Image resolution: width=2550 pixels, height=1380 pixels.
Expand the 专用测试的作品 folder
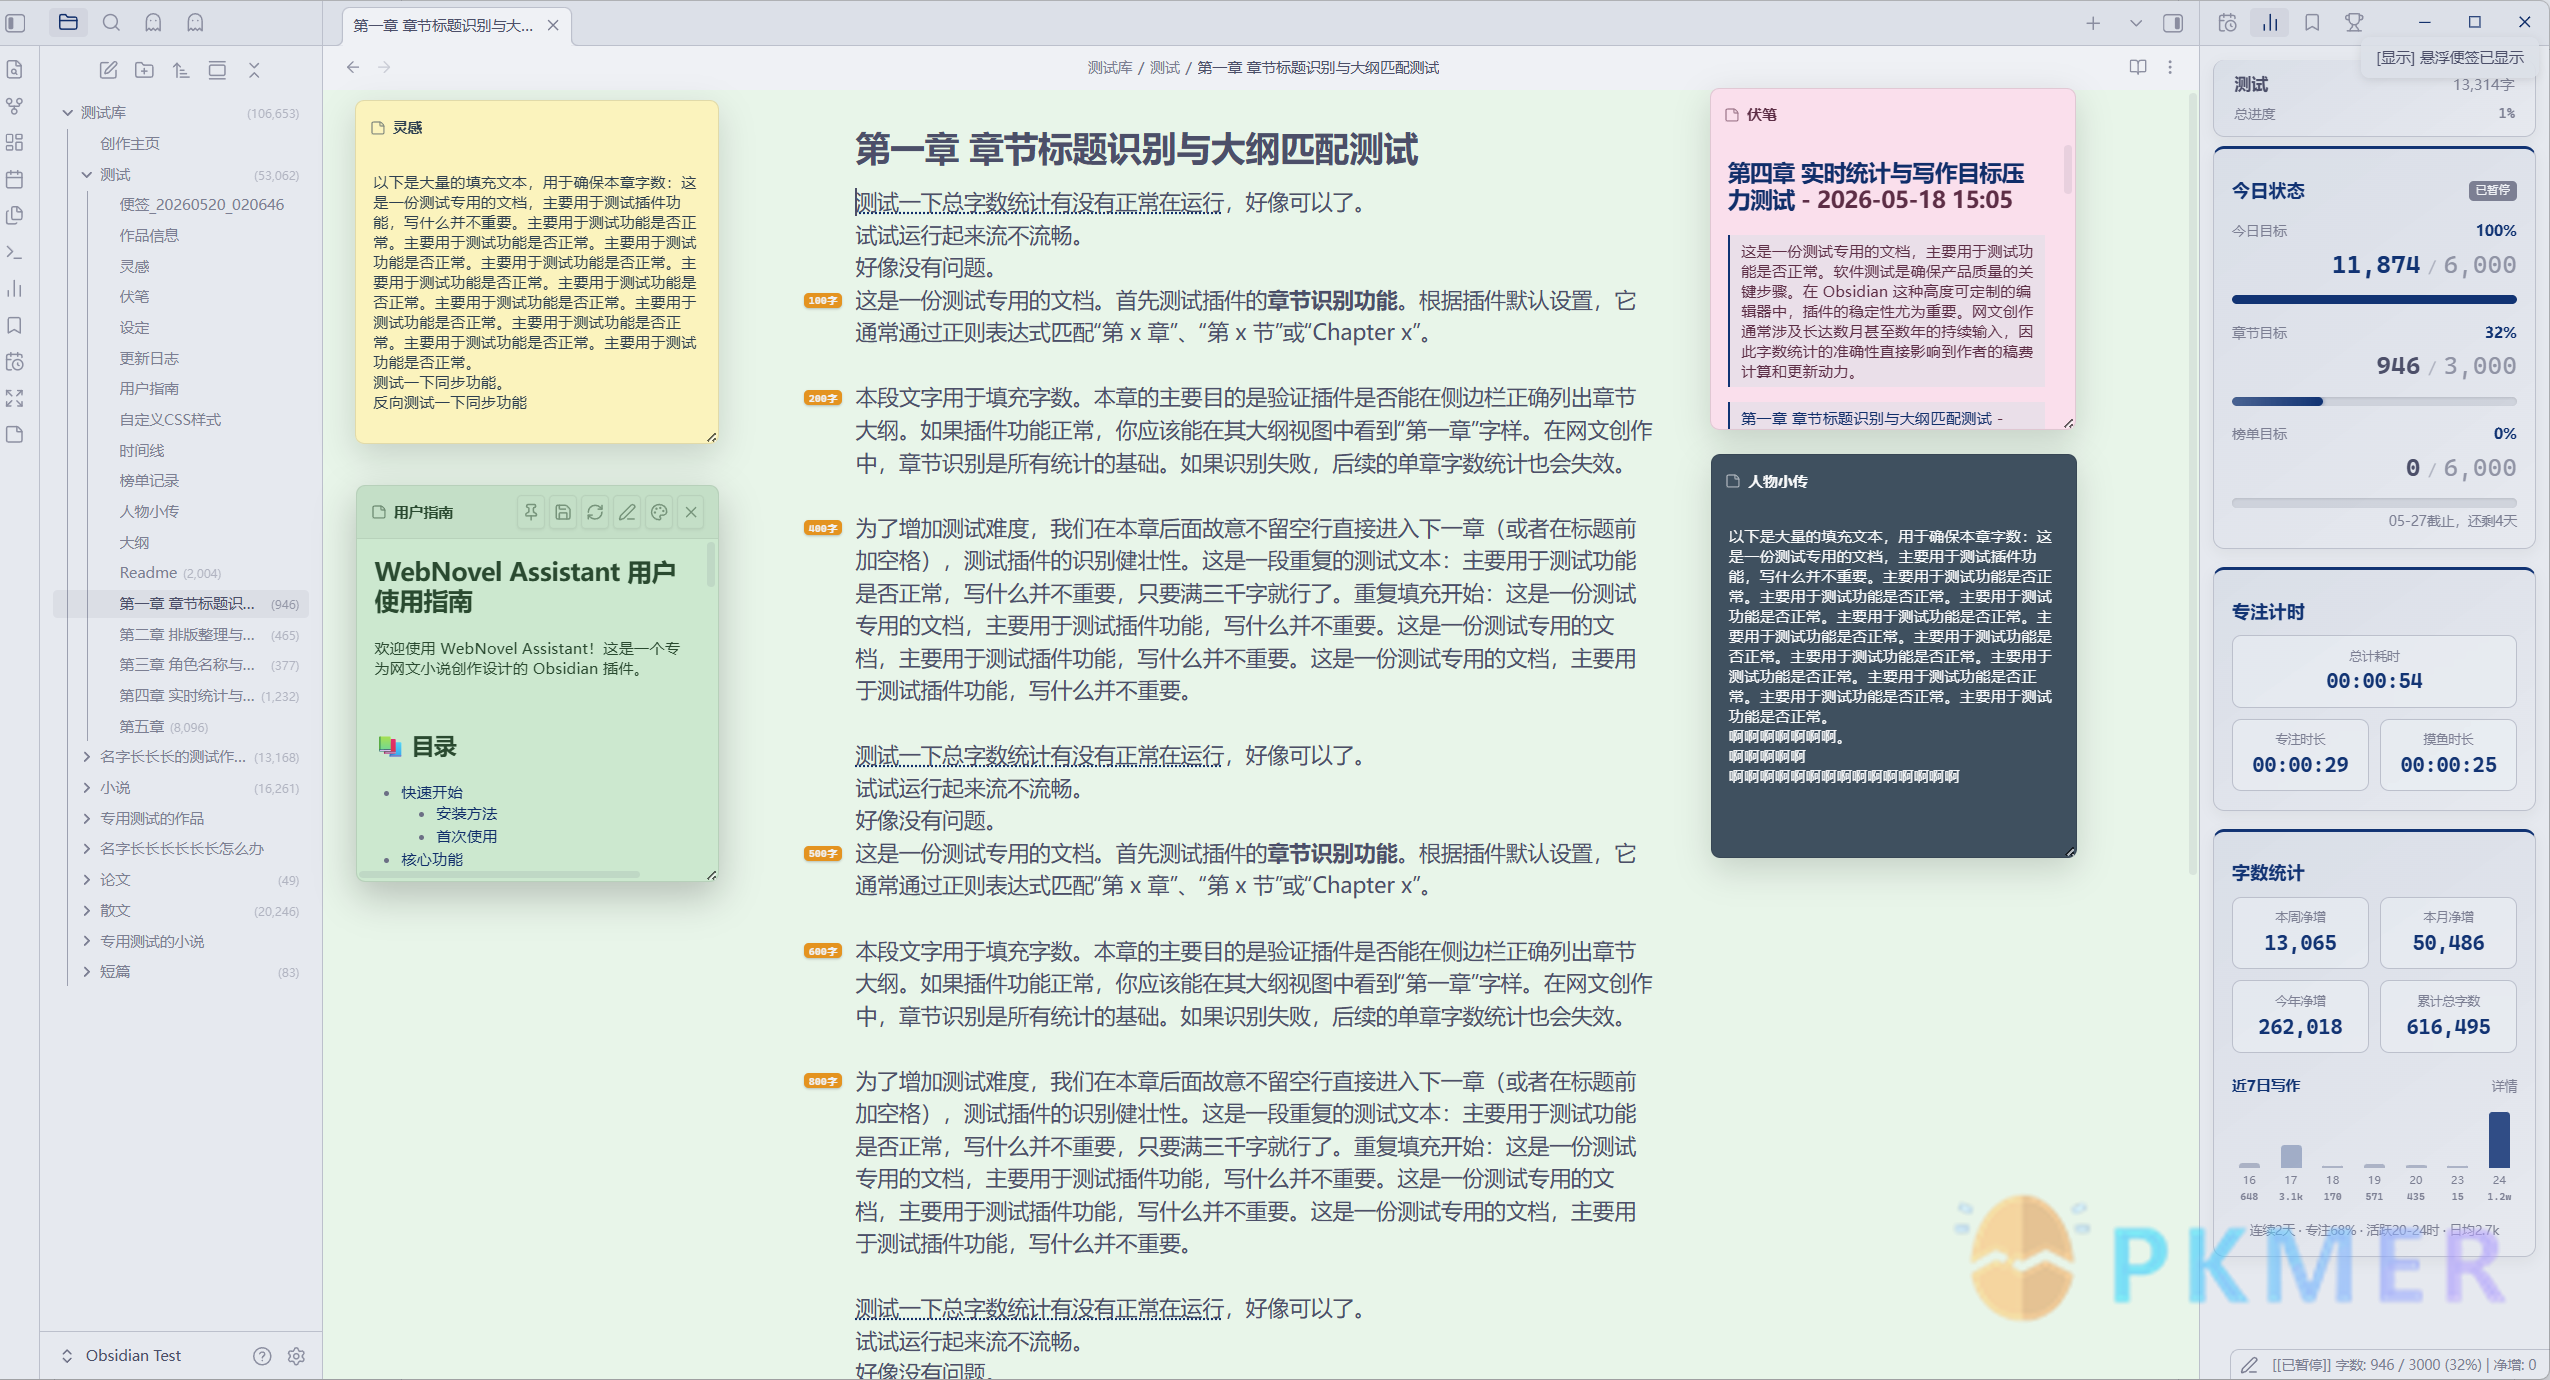pyautogui.click(x=87, y=818)
